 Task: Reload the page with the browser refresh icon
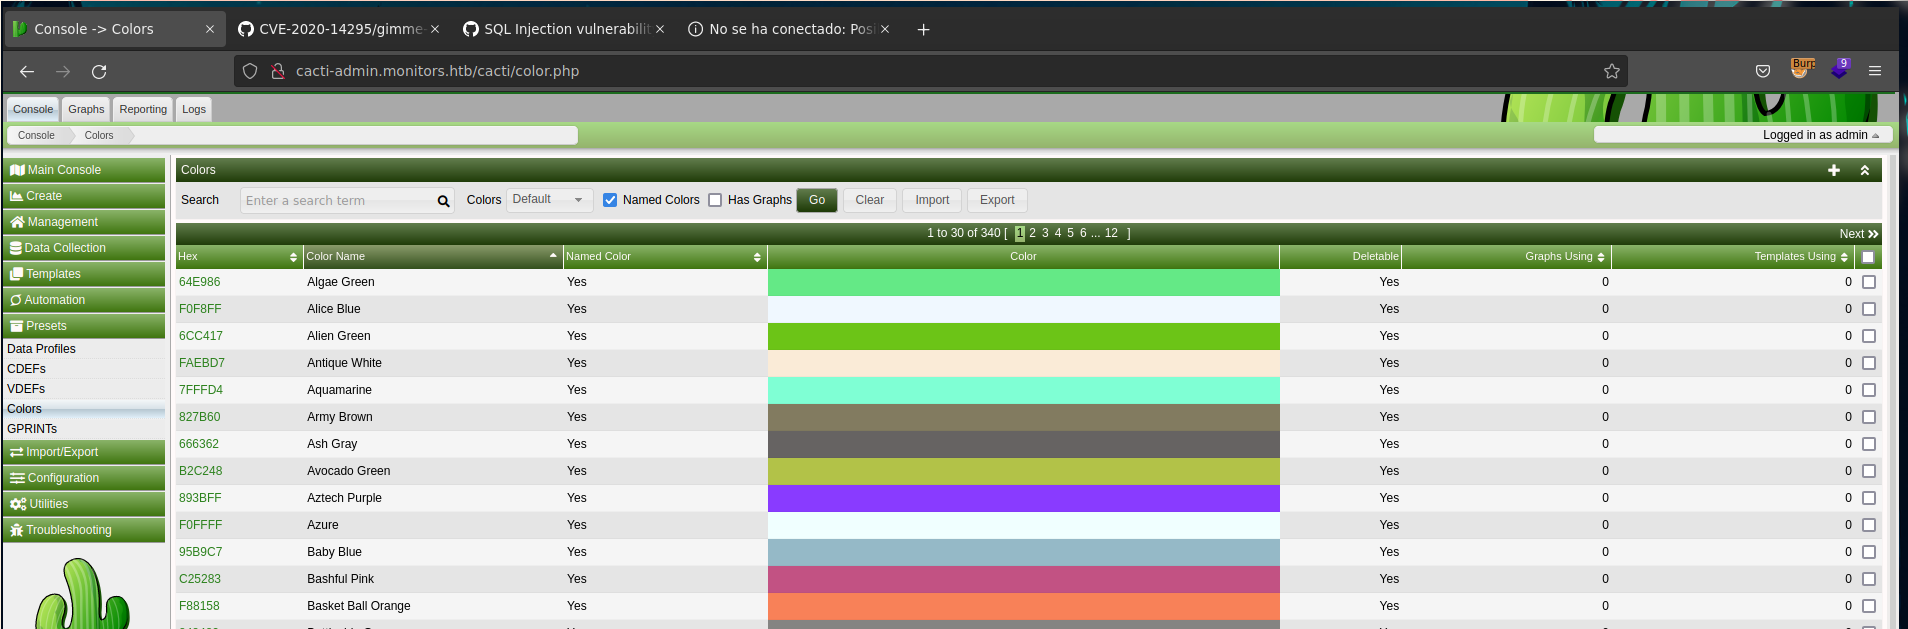(x=99, y=71)
